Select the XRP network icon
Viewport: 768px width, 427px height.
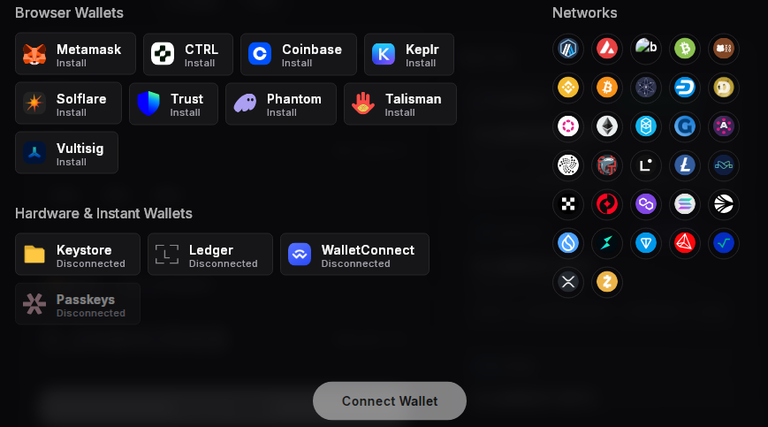pos(568,282)
